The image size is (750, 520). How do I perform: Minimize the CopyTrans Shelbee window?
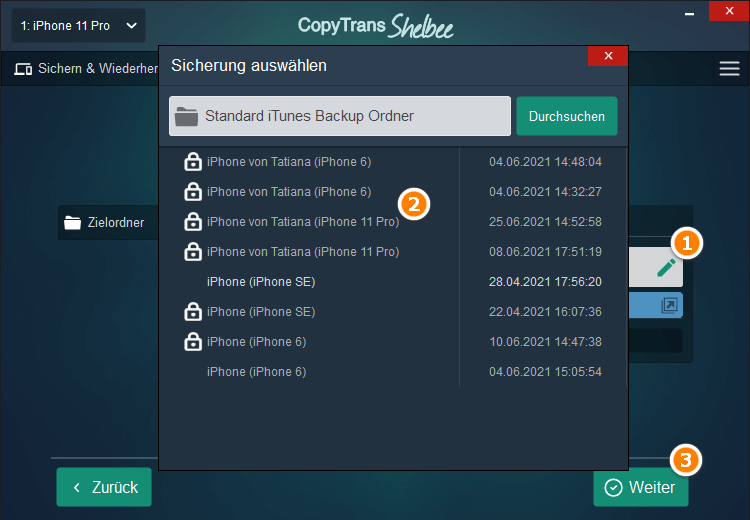[689, 13]
